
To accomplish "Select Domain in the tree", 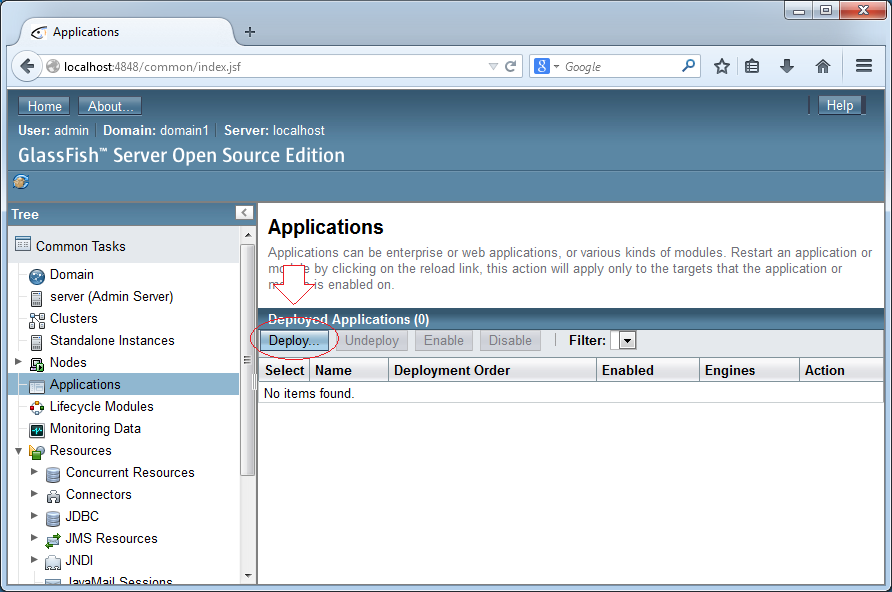I will [x=72, y=274].
